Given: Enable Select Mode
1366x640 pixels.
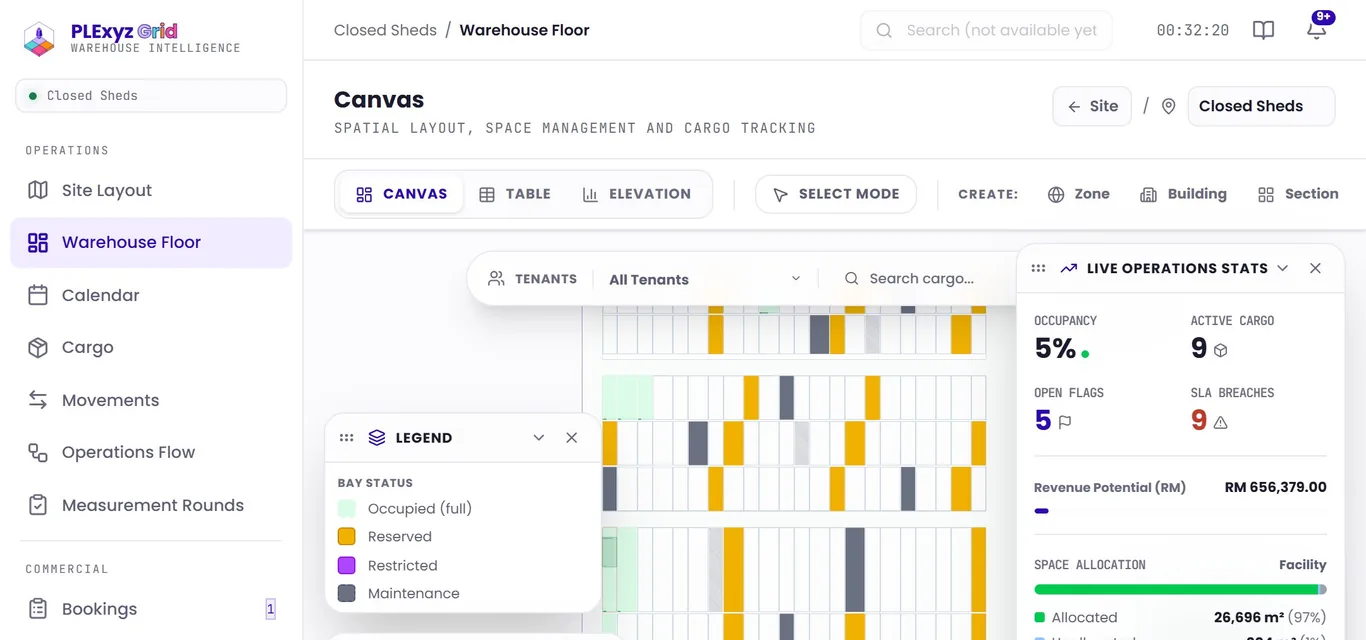Looking at the screenshot, I should coord(836,194).
